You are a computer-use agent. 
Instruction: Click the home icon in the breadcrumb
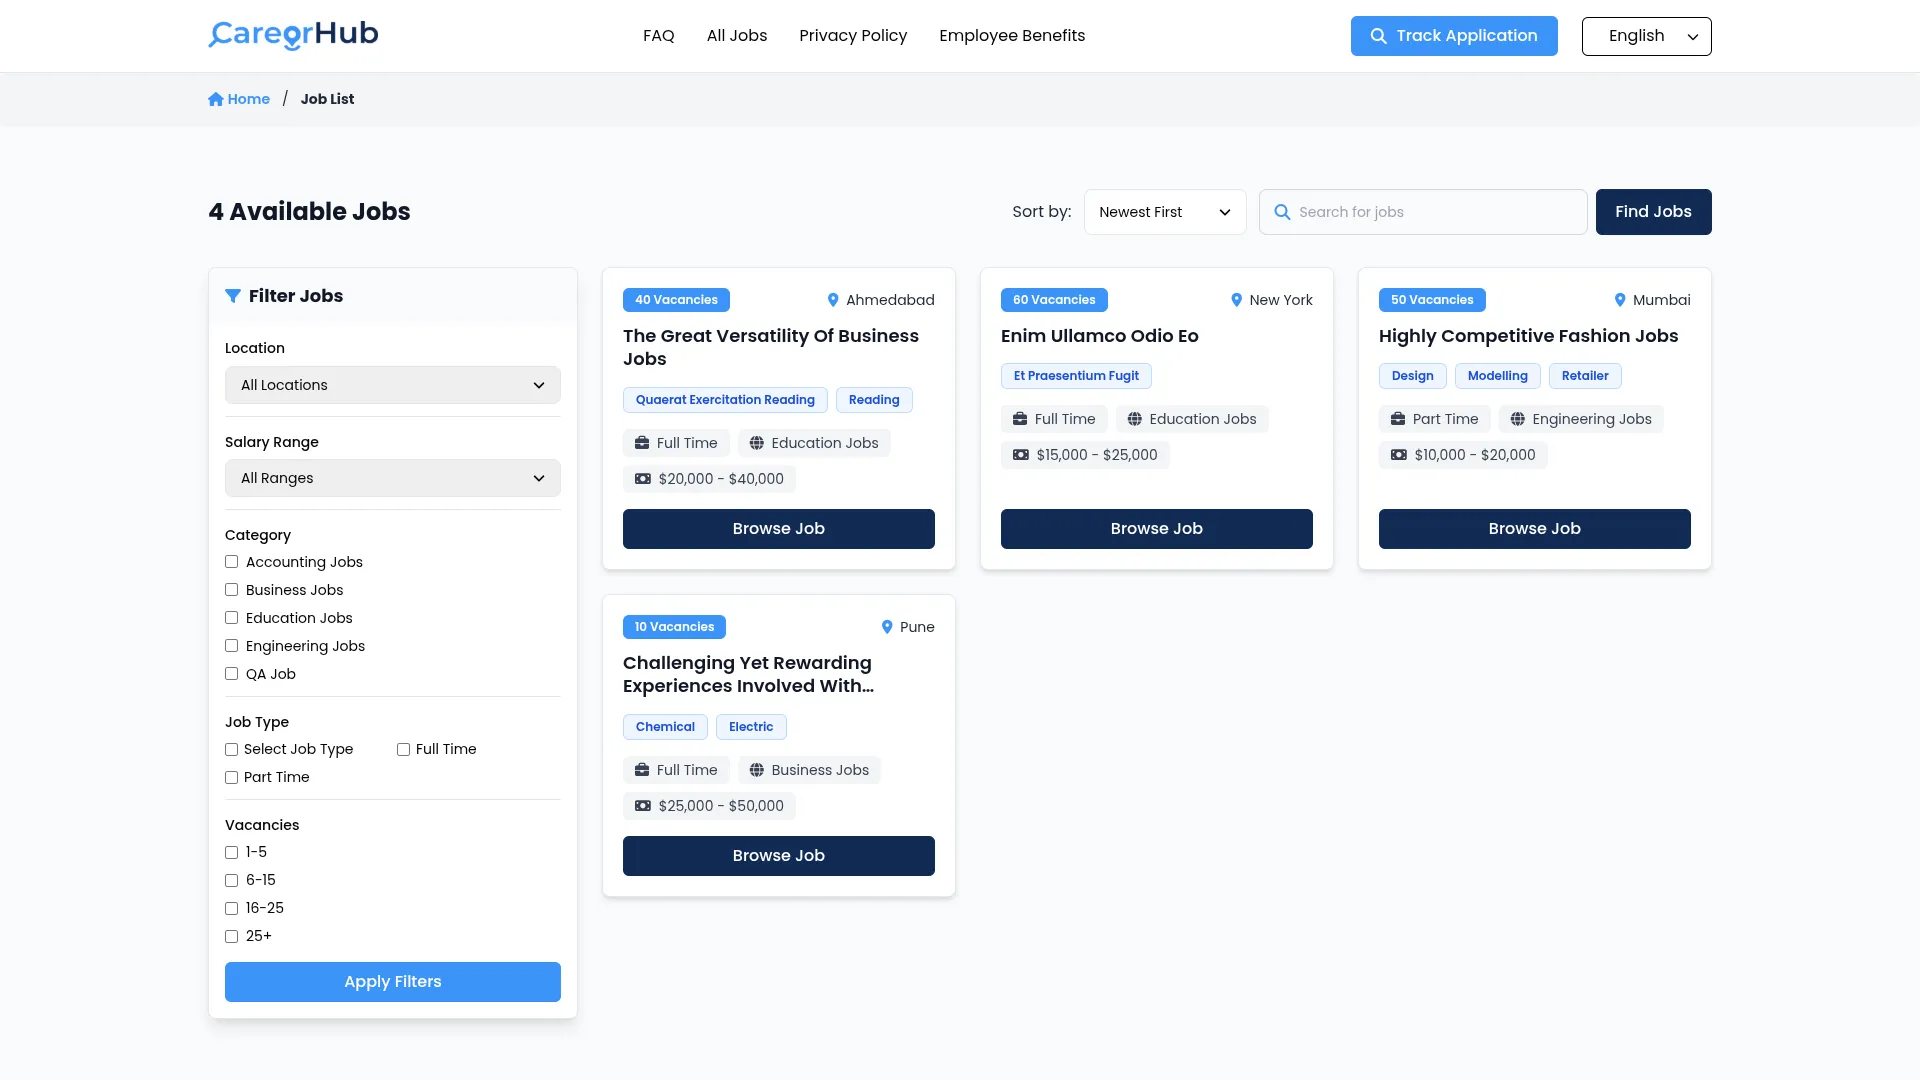tap(215, 99)
